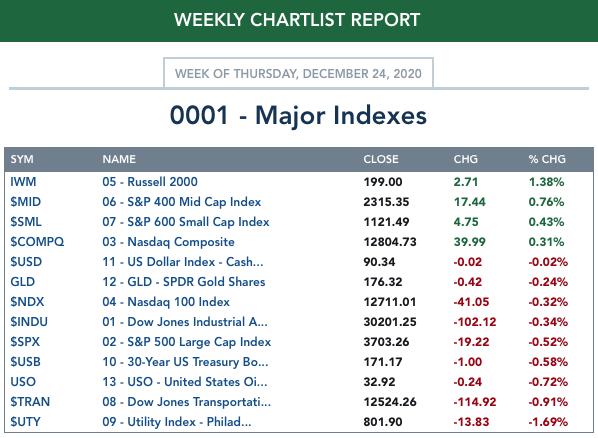598x438 pixels.
Task: Sort by the CLOSE column header
Action: click(x=381, y=159)
